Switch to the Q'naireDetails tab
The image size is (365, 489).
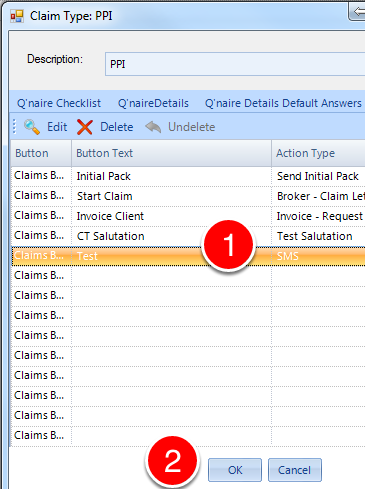pos(153,103)
